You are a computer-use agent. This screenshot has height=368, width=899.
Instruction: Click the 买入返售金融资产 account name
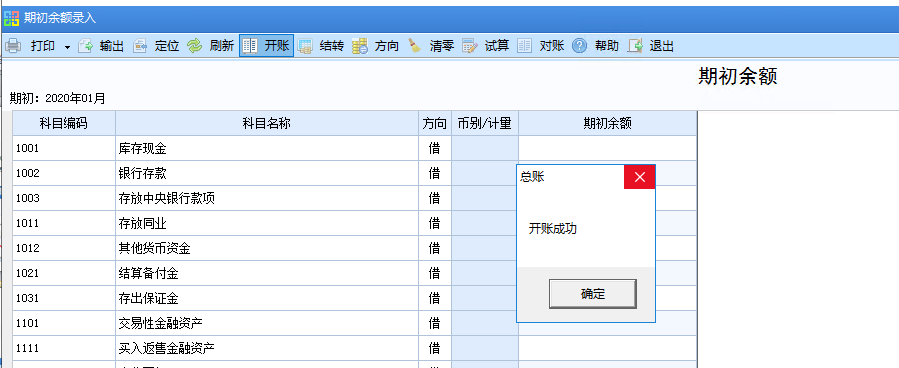pyautogui.click(x=166, y=348)
